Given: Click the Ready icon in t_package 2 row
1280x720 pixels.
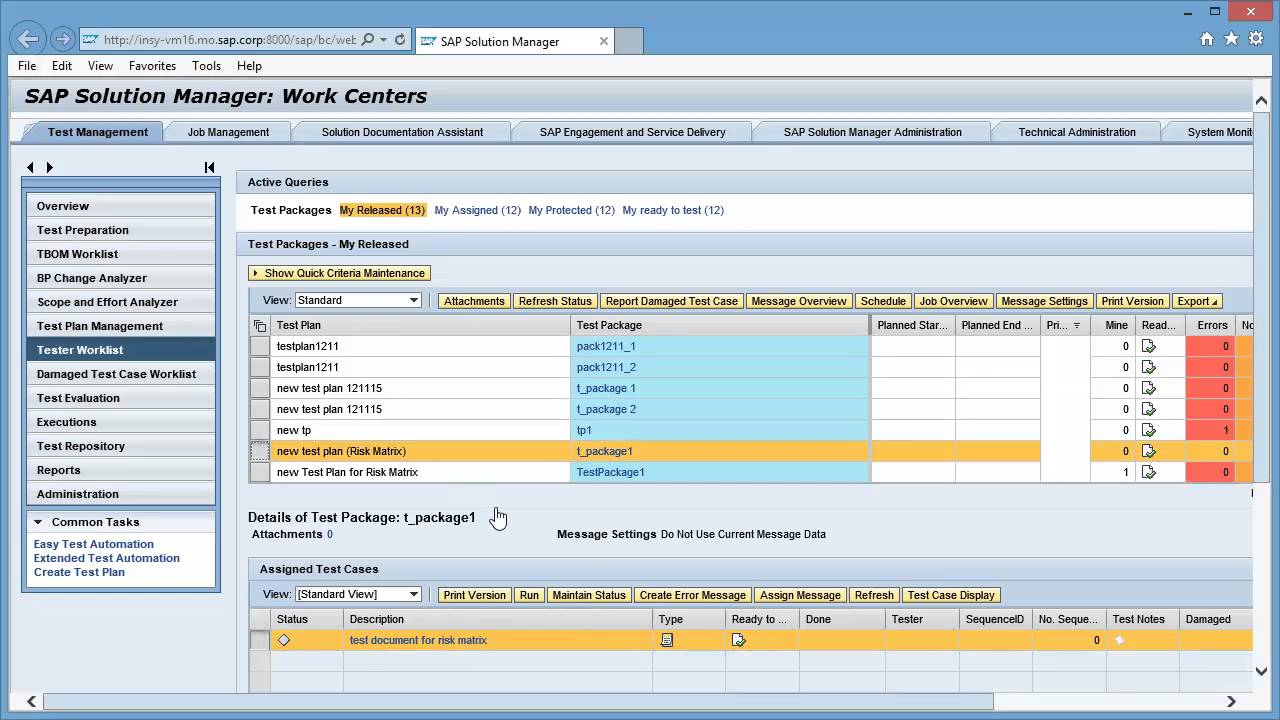Looking at the screenshot, I should [1148, 409].
